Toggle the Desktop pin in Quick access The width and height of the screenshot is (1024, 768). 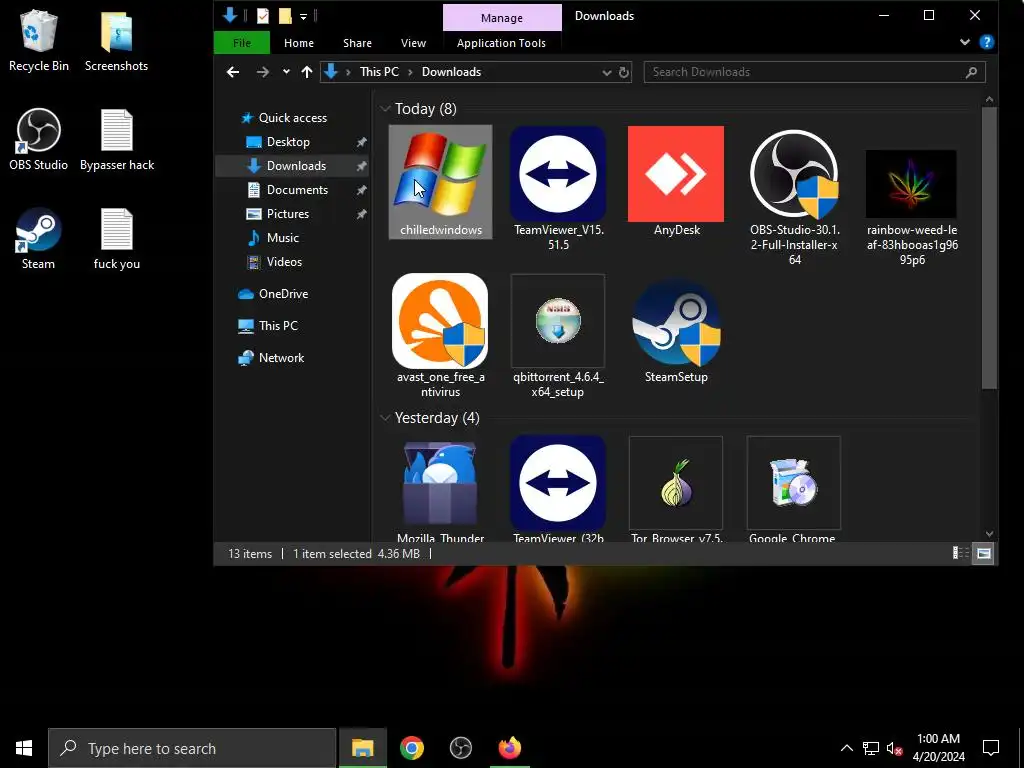tap(361, 142)
